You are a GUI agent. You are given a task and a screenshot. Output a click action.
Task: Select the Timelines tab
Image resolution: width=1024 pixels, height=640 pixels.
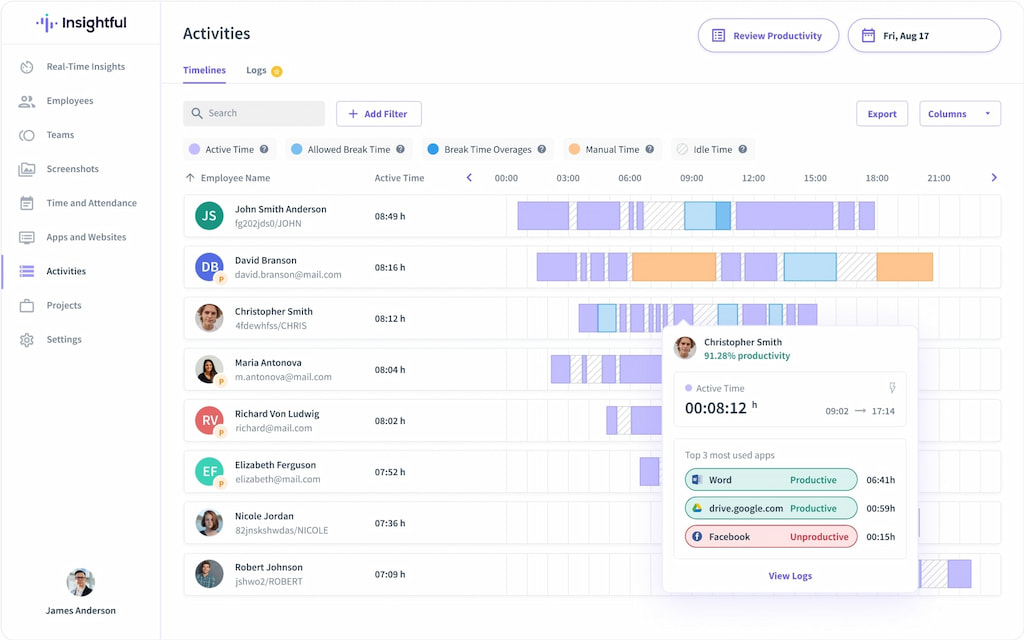pos(204,71)
